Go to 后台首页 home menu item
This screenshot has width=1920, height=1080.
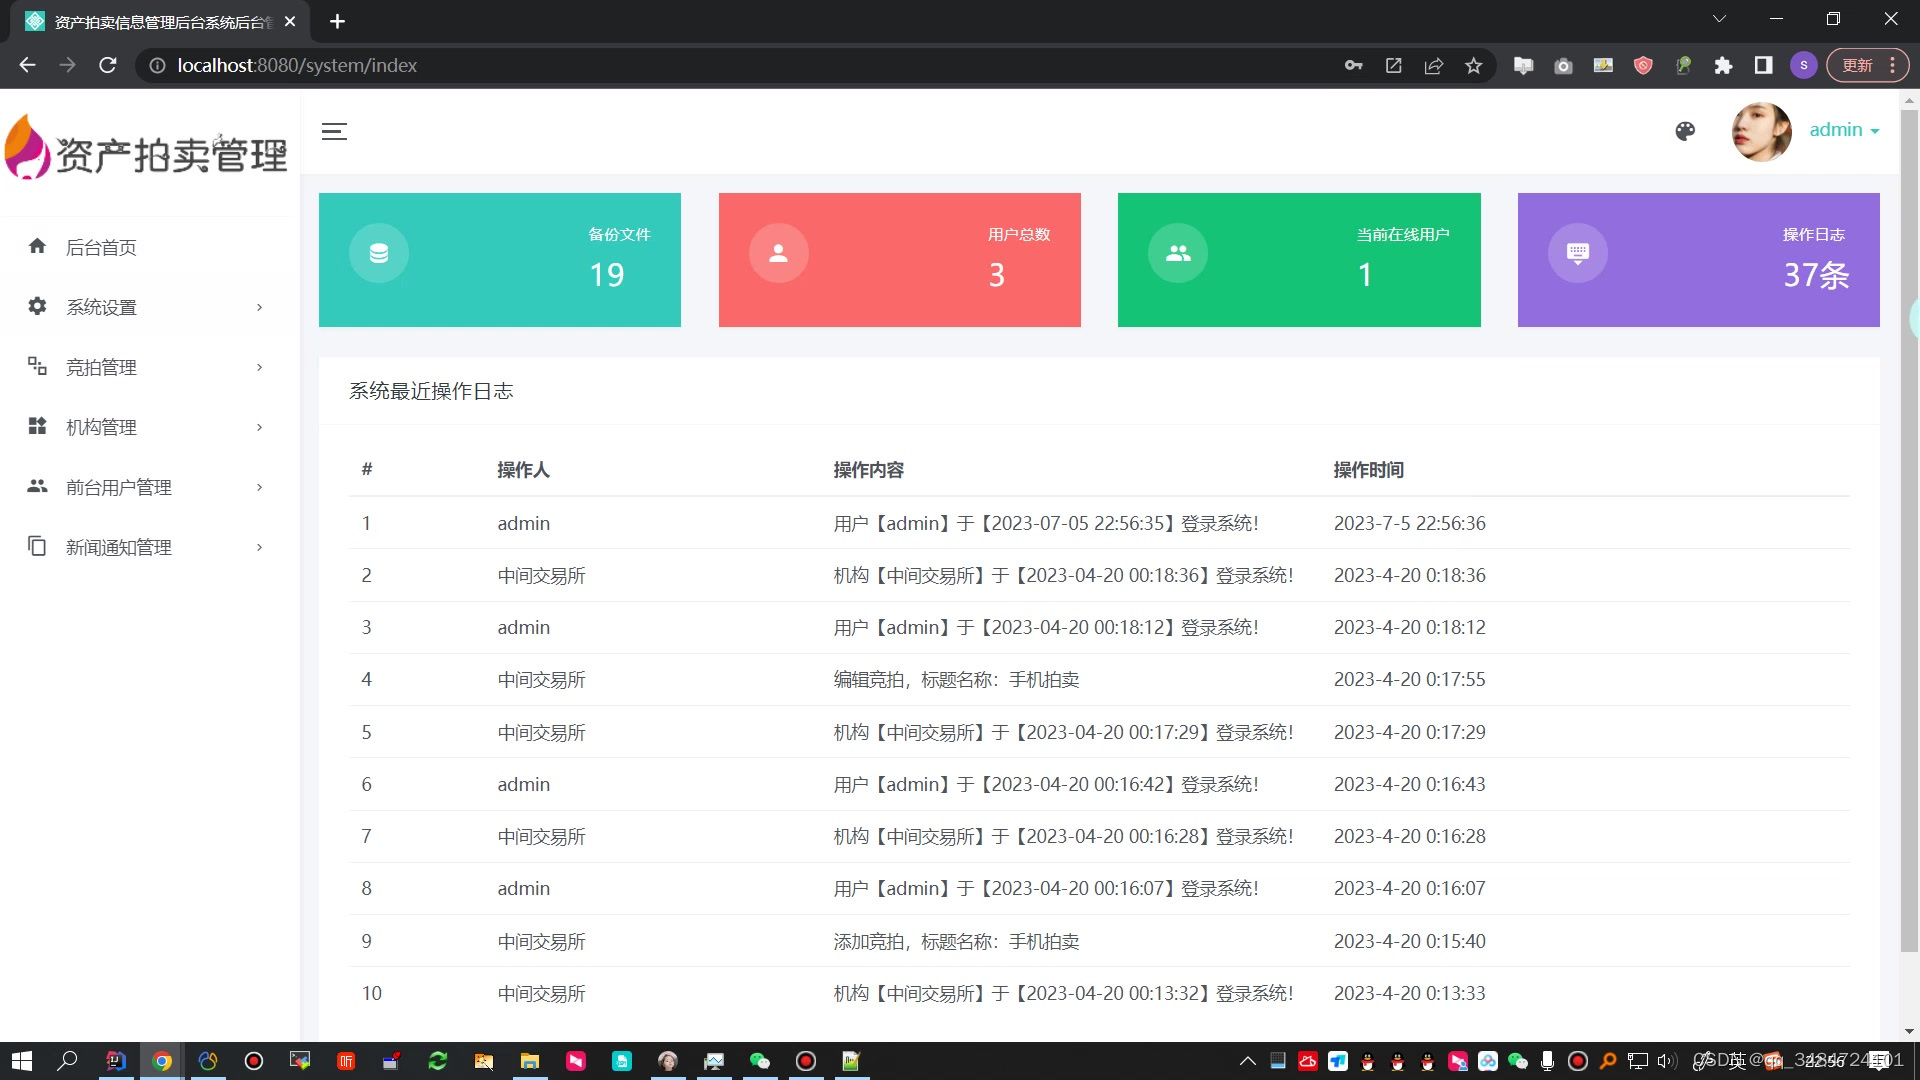point(101,247)
